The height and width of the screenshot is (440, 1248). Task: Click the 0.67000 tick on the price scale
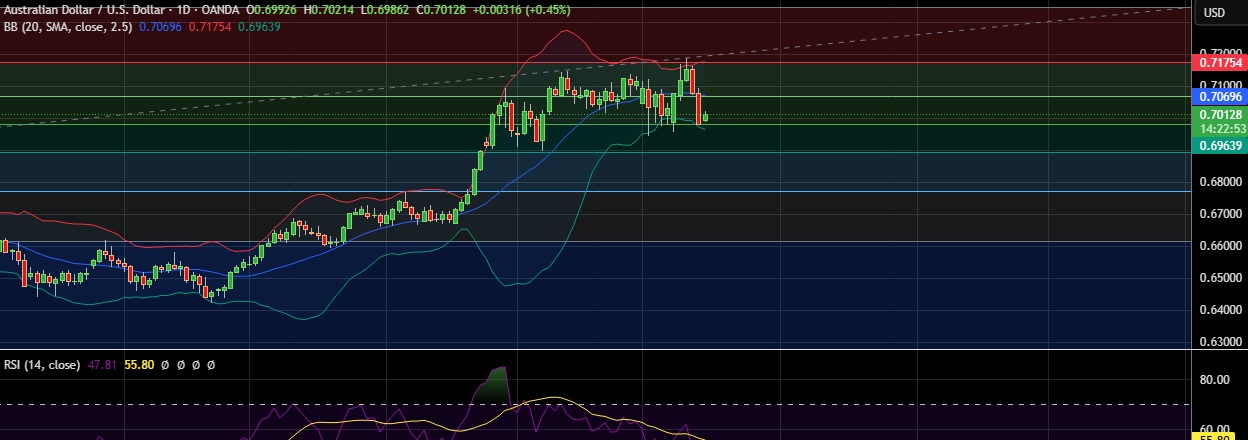tap(1220, 214)
